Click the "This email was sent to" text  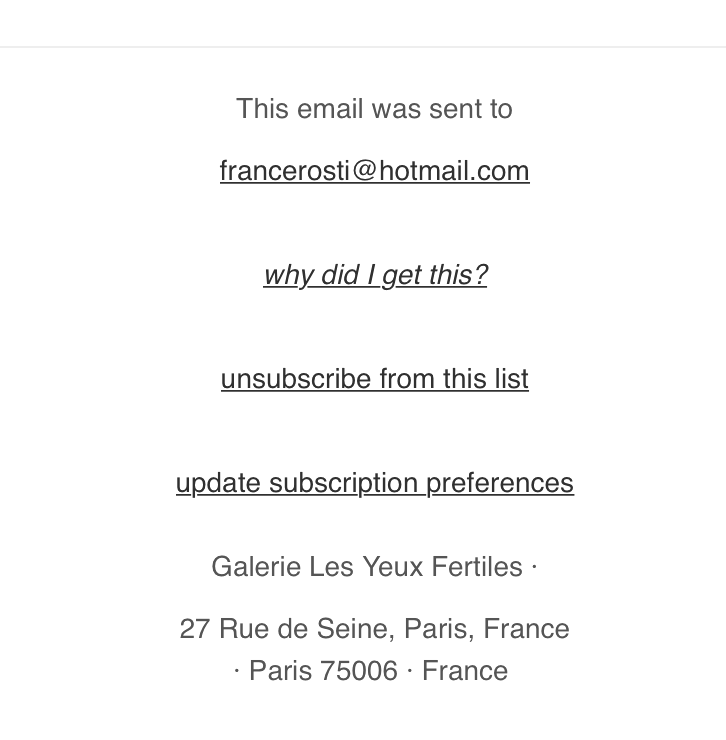coord(374,109)
